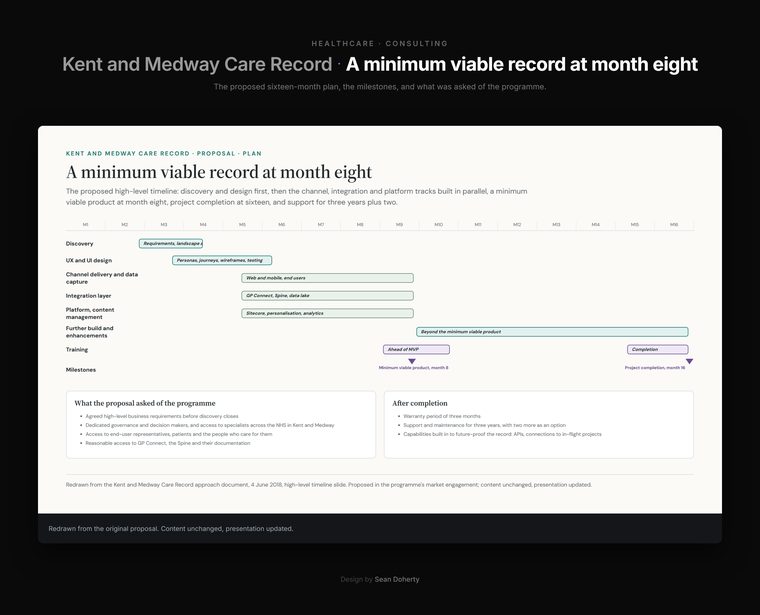Click the Project completion milestone triangle
760x615 pixels.
click(689, 361)
